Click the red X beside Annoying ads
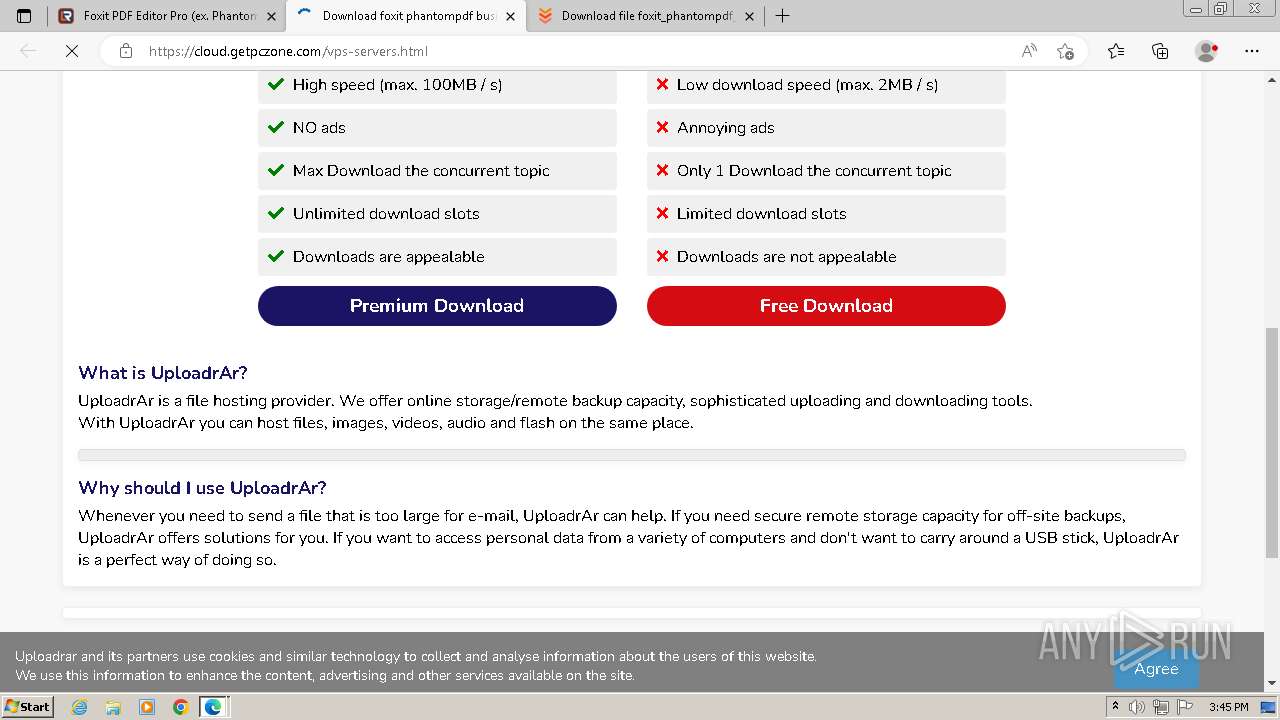Viewport: 1280px width, 720px height. (x=662, y=127)
